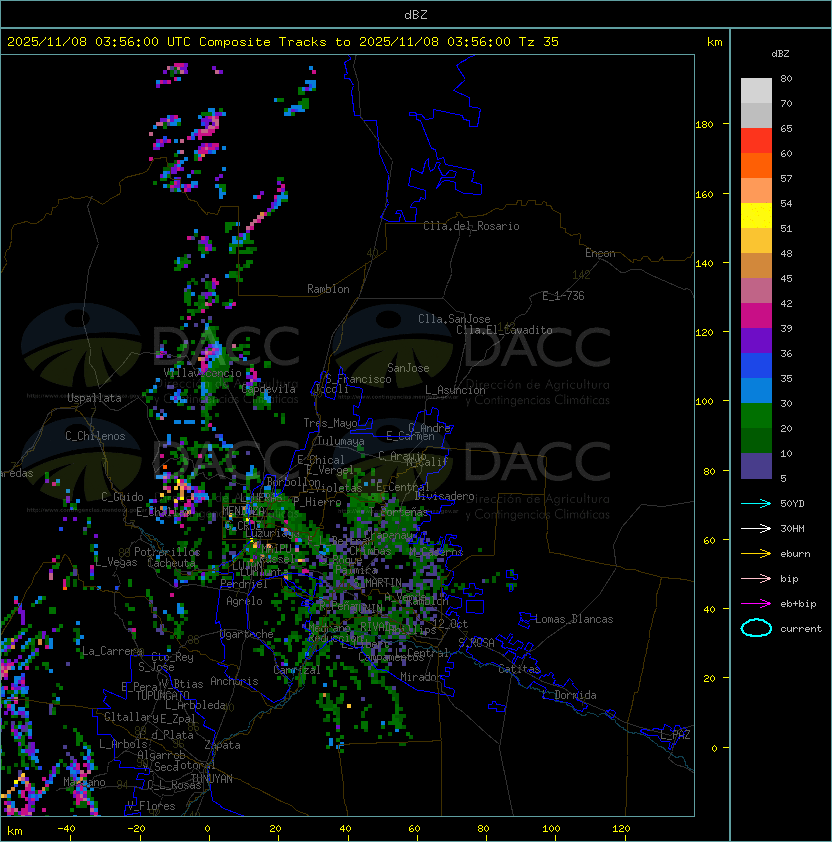Click the cyan 50YD arrow in legend

[x=756, y=504]
